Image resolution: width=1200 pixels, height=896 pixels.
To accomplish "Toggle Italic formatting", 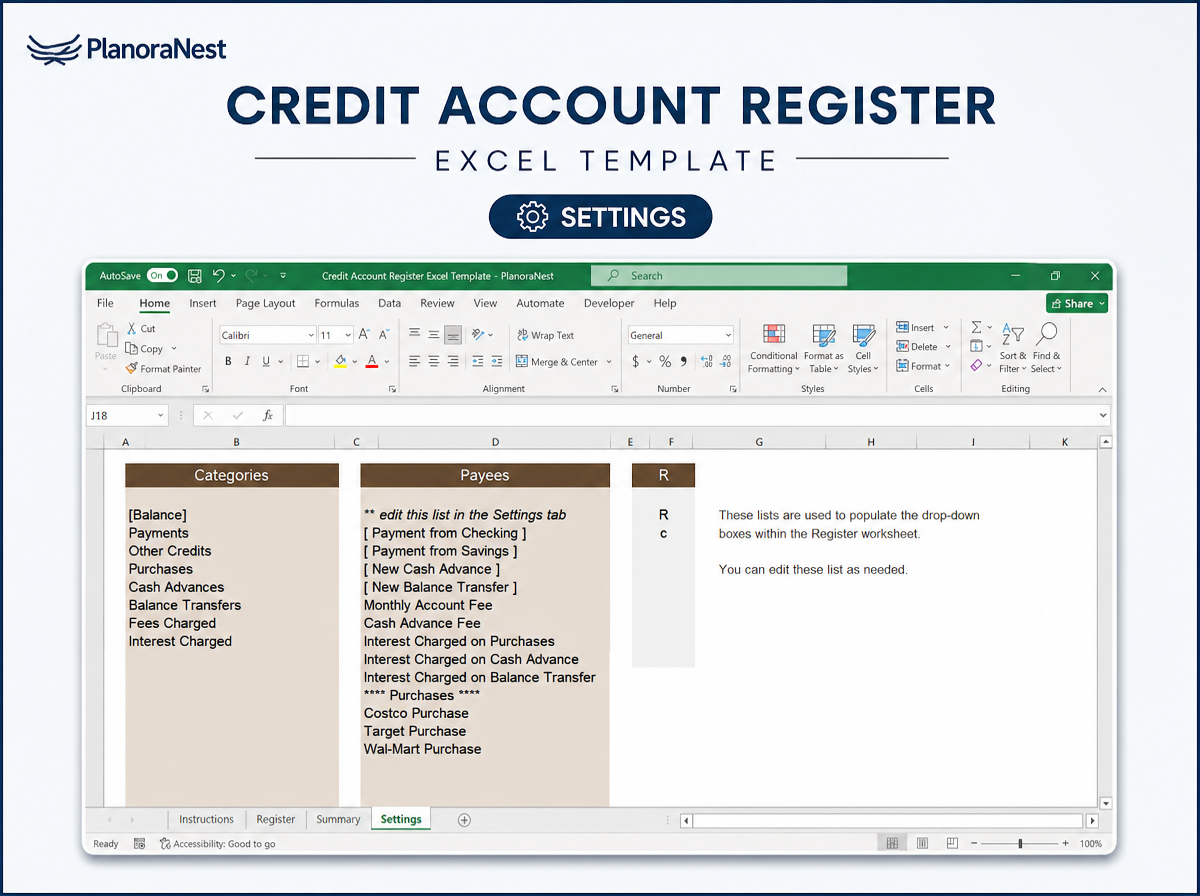I will (x=247, y=362).
